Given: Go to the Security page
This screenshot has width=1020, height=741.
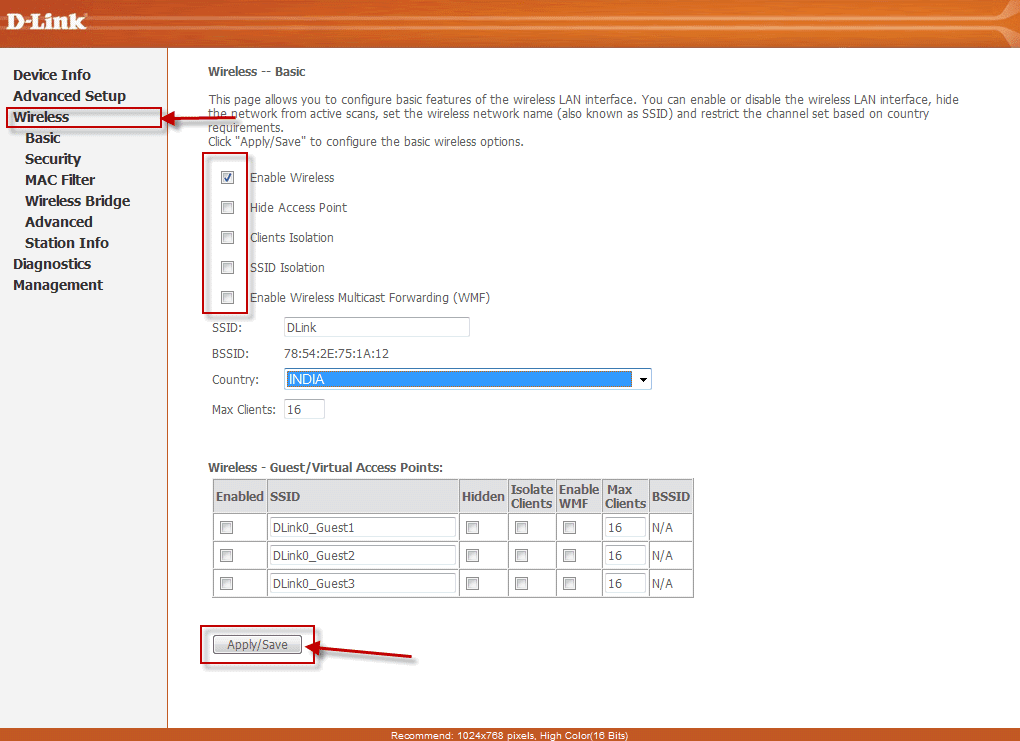Looking at the screenshot, I should [x=52, y=158].
